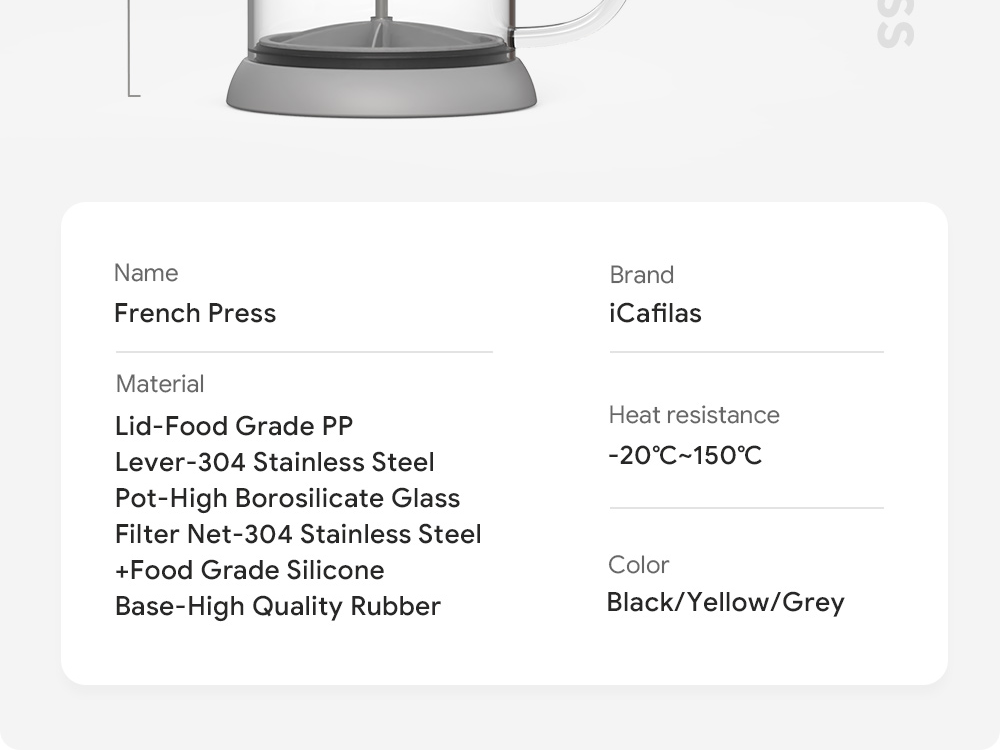Click the "Material" section label
Image resolution: width=1000 pixels, height=750 pixels.
160,384
